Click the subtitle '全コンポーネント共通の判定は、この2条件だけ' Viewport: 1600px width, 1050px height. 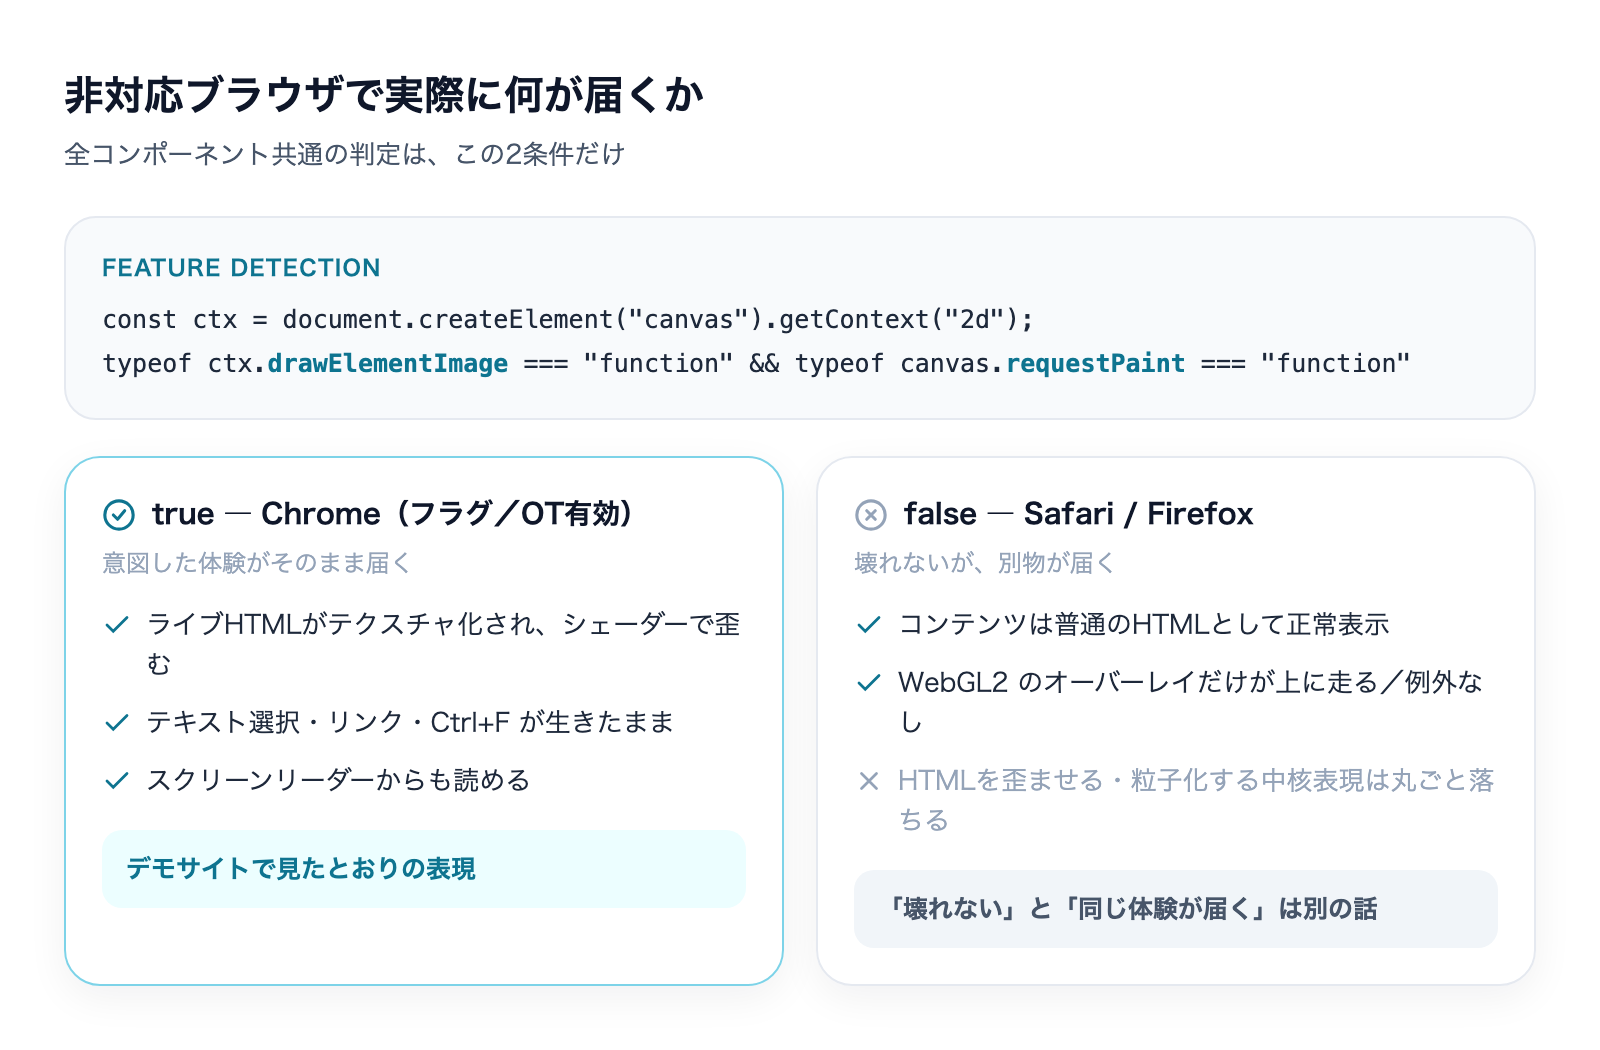(x=344, y=154)
